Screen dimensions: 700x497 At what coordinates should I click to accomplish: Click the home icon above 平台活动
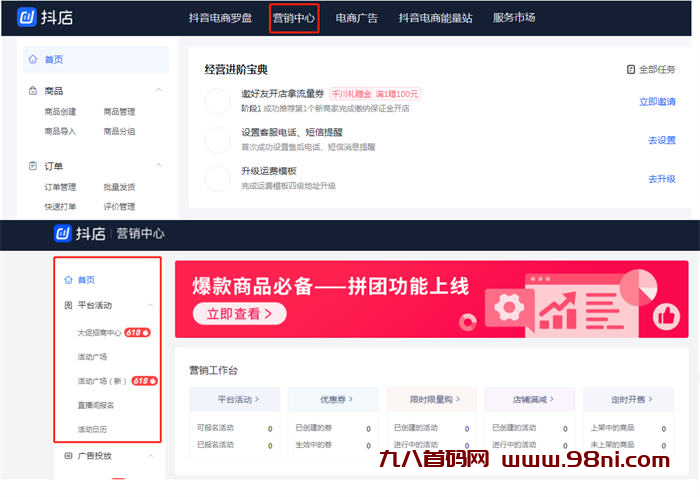point(68,280)
